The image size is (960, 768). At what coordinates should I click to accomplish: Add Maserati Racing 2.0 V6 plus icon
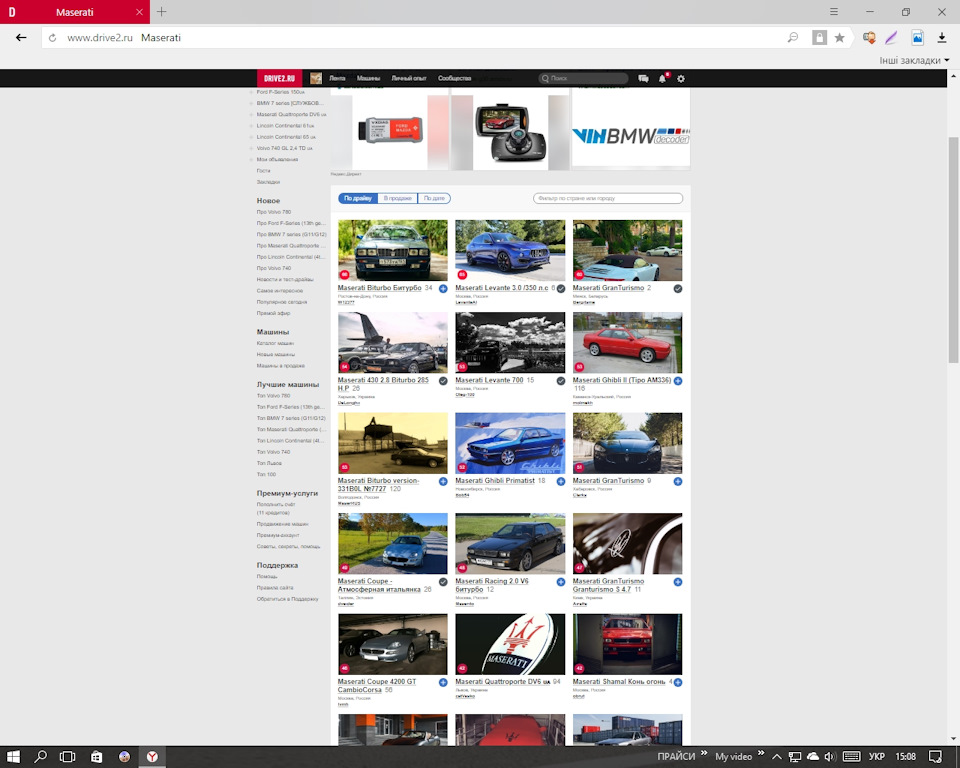coord(560,582)
